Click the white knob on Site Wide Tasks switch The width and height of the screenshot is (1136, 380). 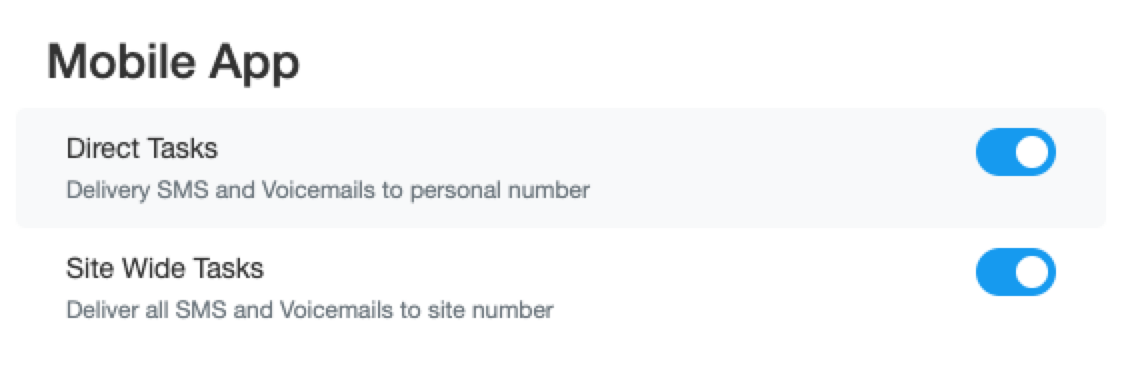point(1032,272)
